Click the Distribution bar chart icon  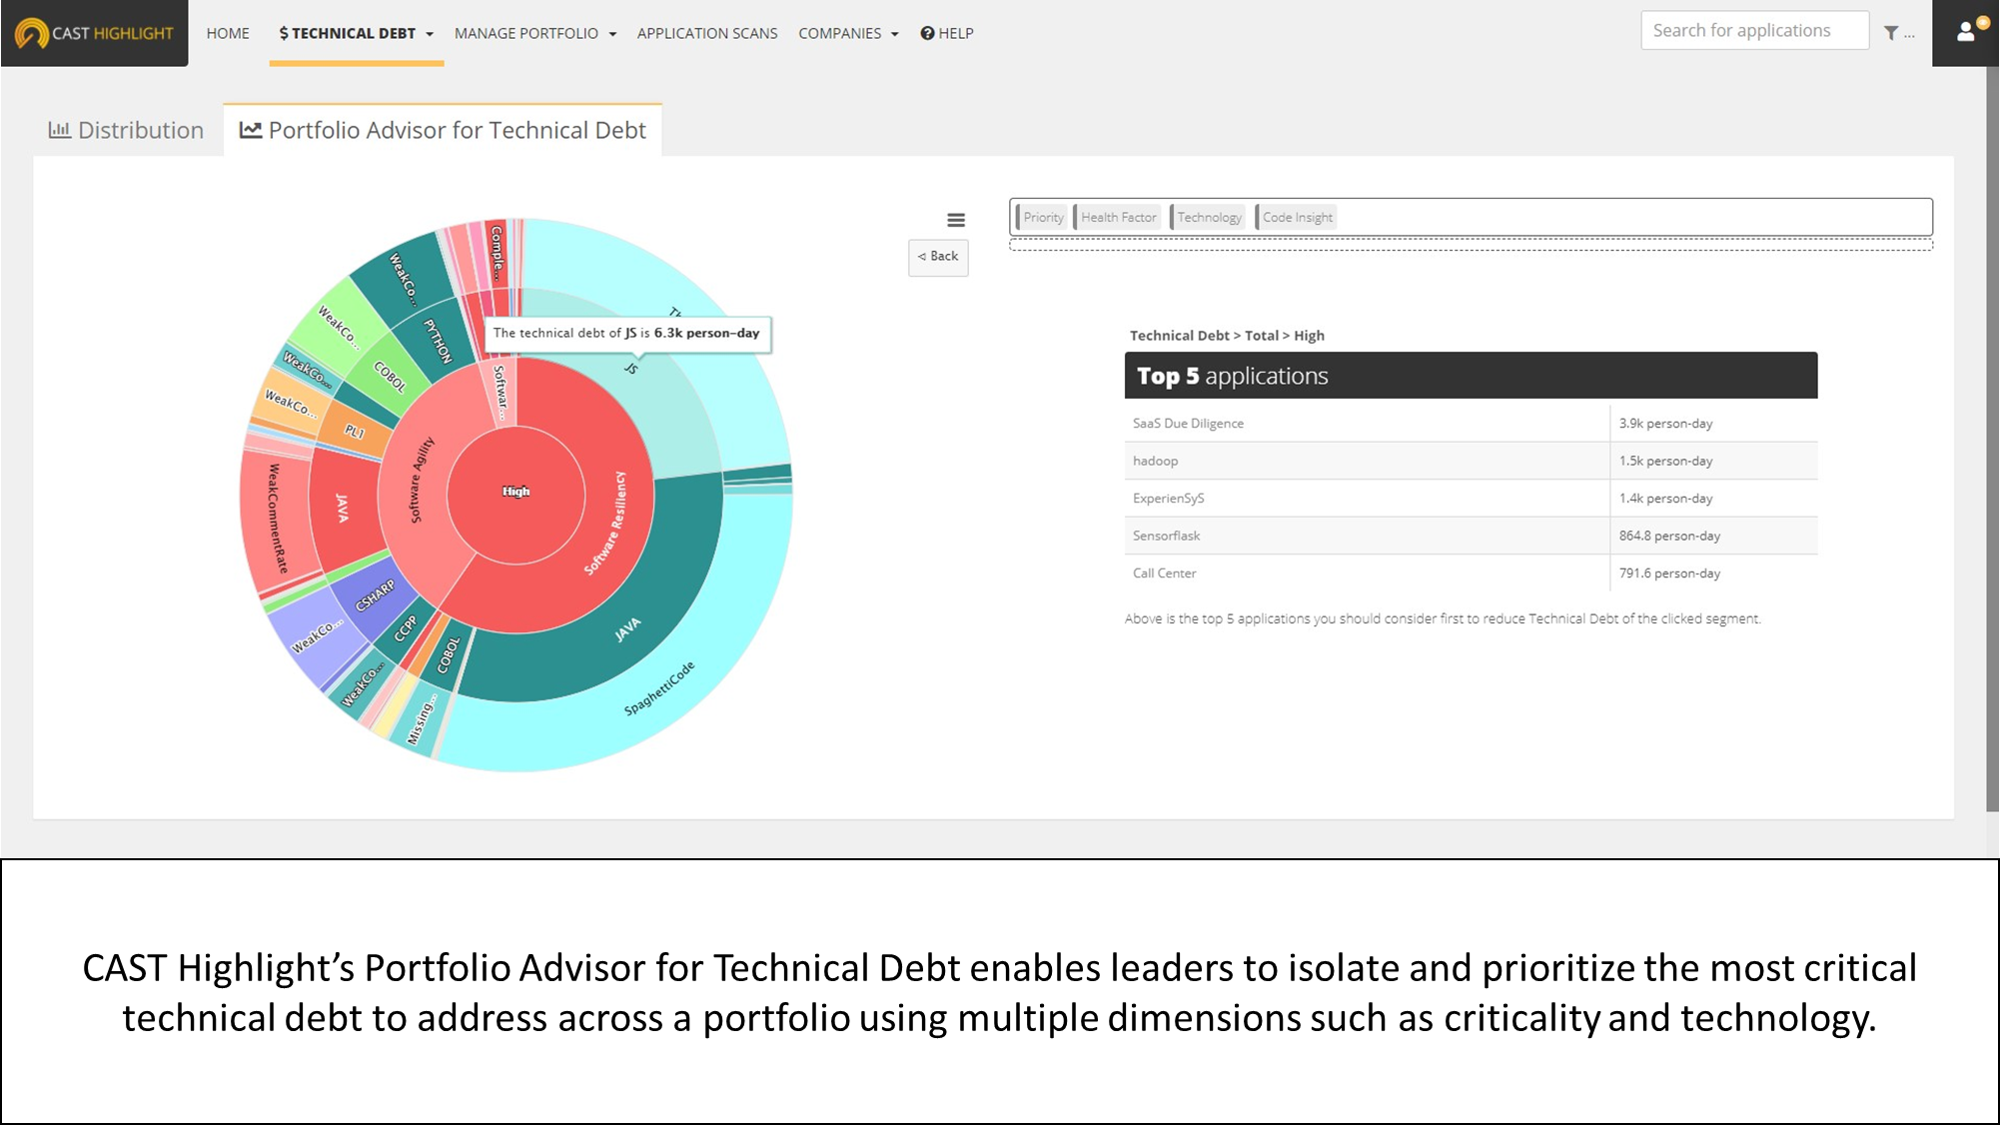point(59,130)
